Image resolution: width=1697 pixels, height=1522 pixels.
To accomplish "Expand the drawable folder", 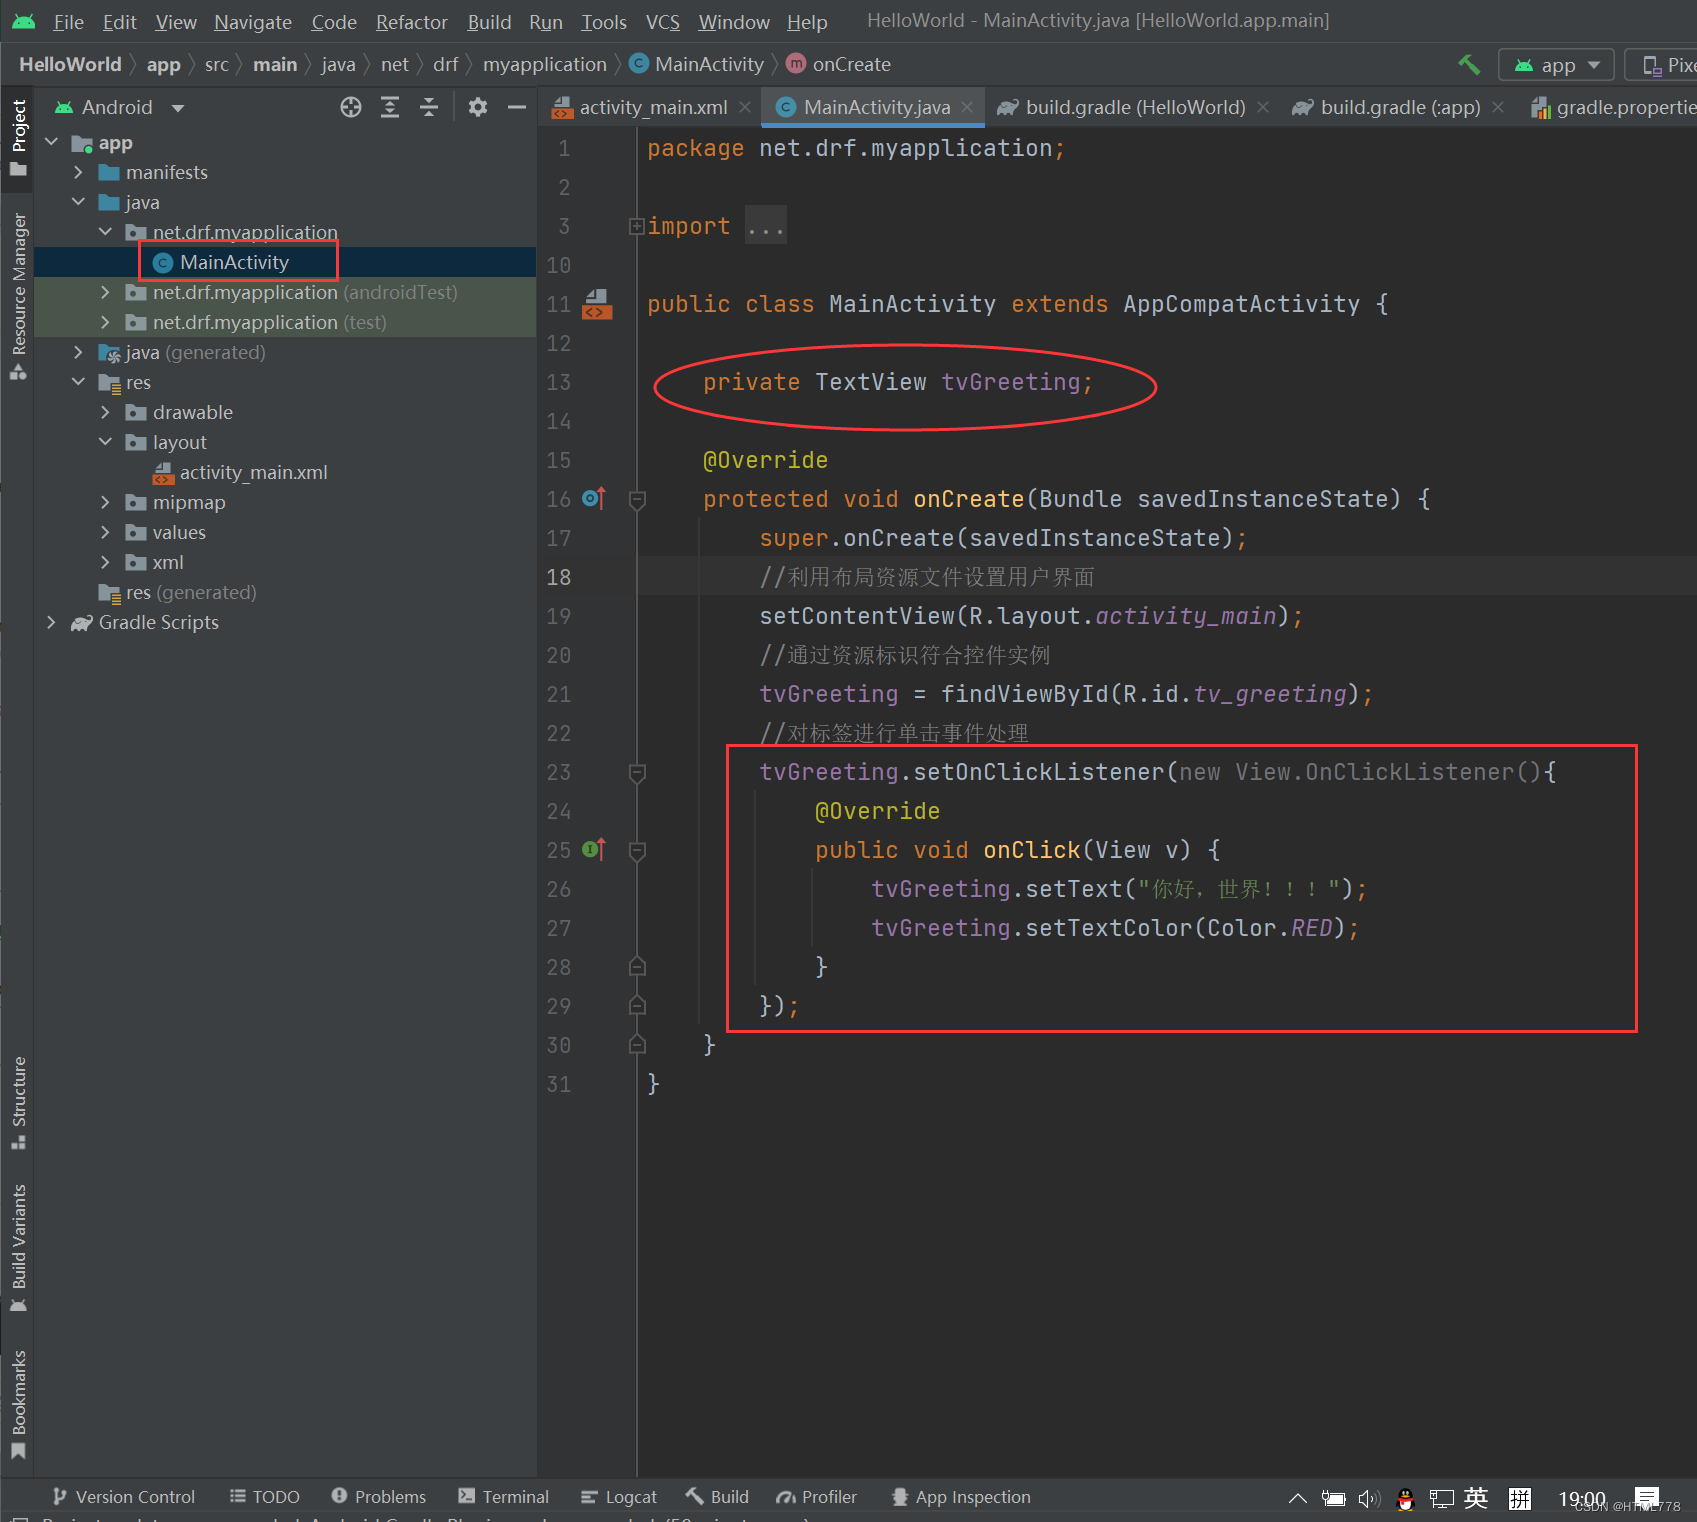I will (106, 412).
